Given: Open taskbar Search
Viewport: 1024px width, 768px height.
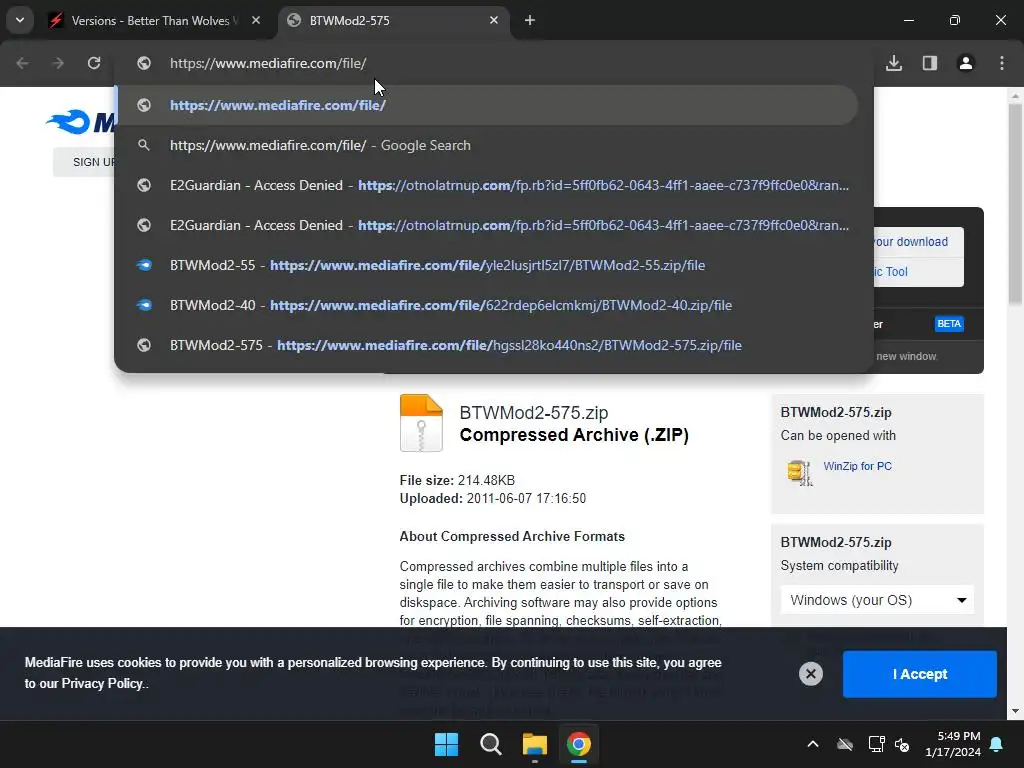Looking at the screenshot, I should point(490,744).
